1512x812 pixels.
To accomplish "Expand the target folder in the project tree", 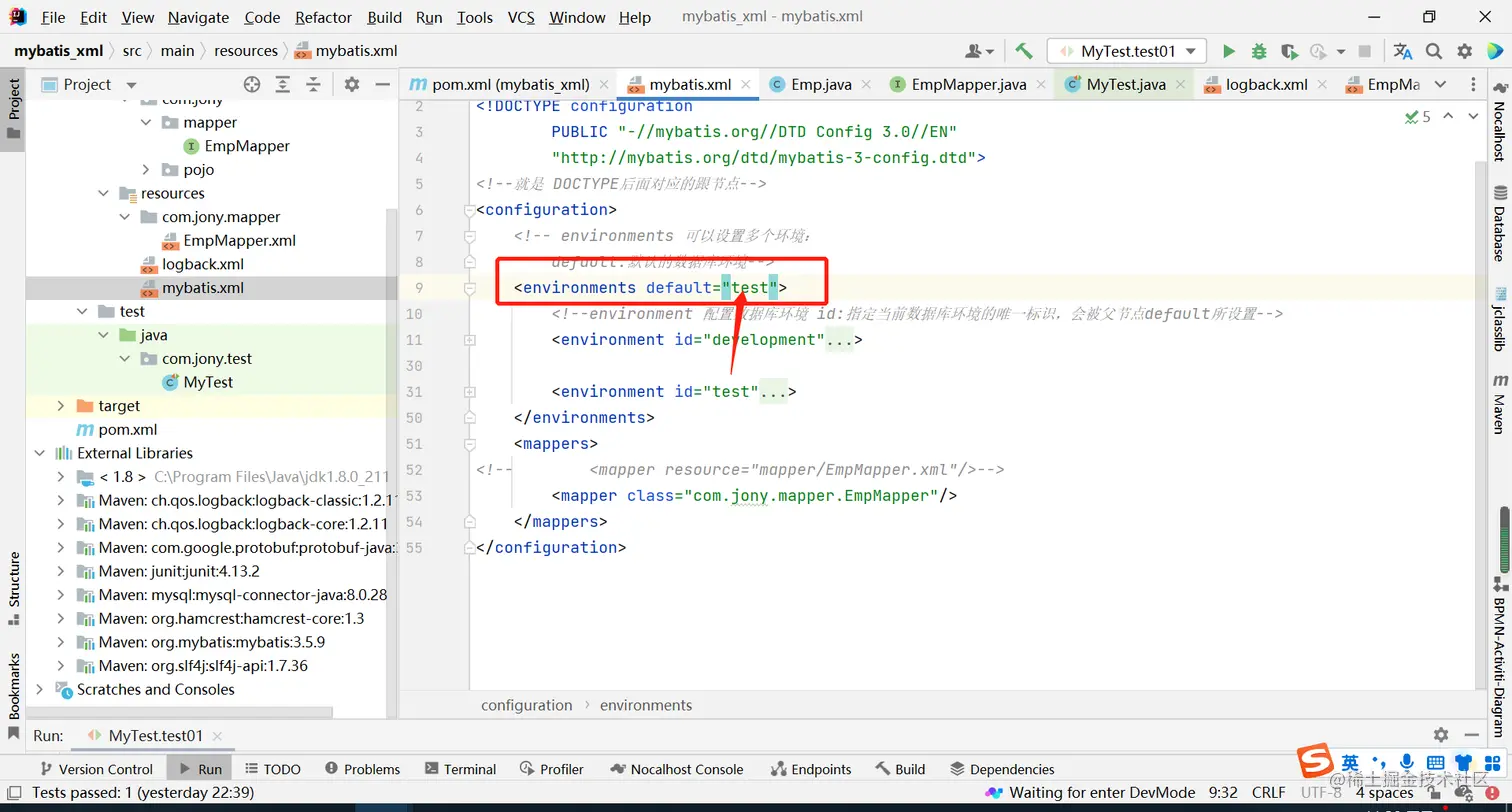I will (x=60, y=406).
